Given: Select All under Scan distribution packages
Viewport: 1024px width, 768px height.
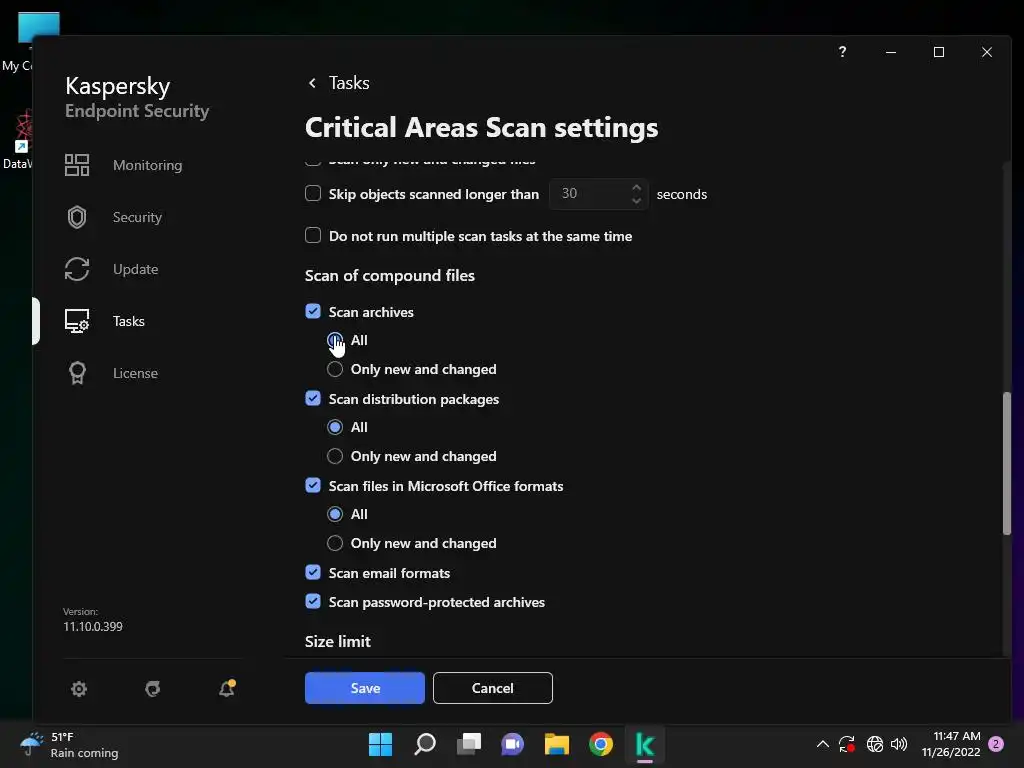Looking at the screenshot, I should pyautogui.click(x=335, y=427).
